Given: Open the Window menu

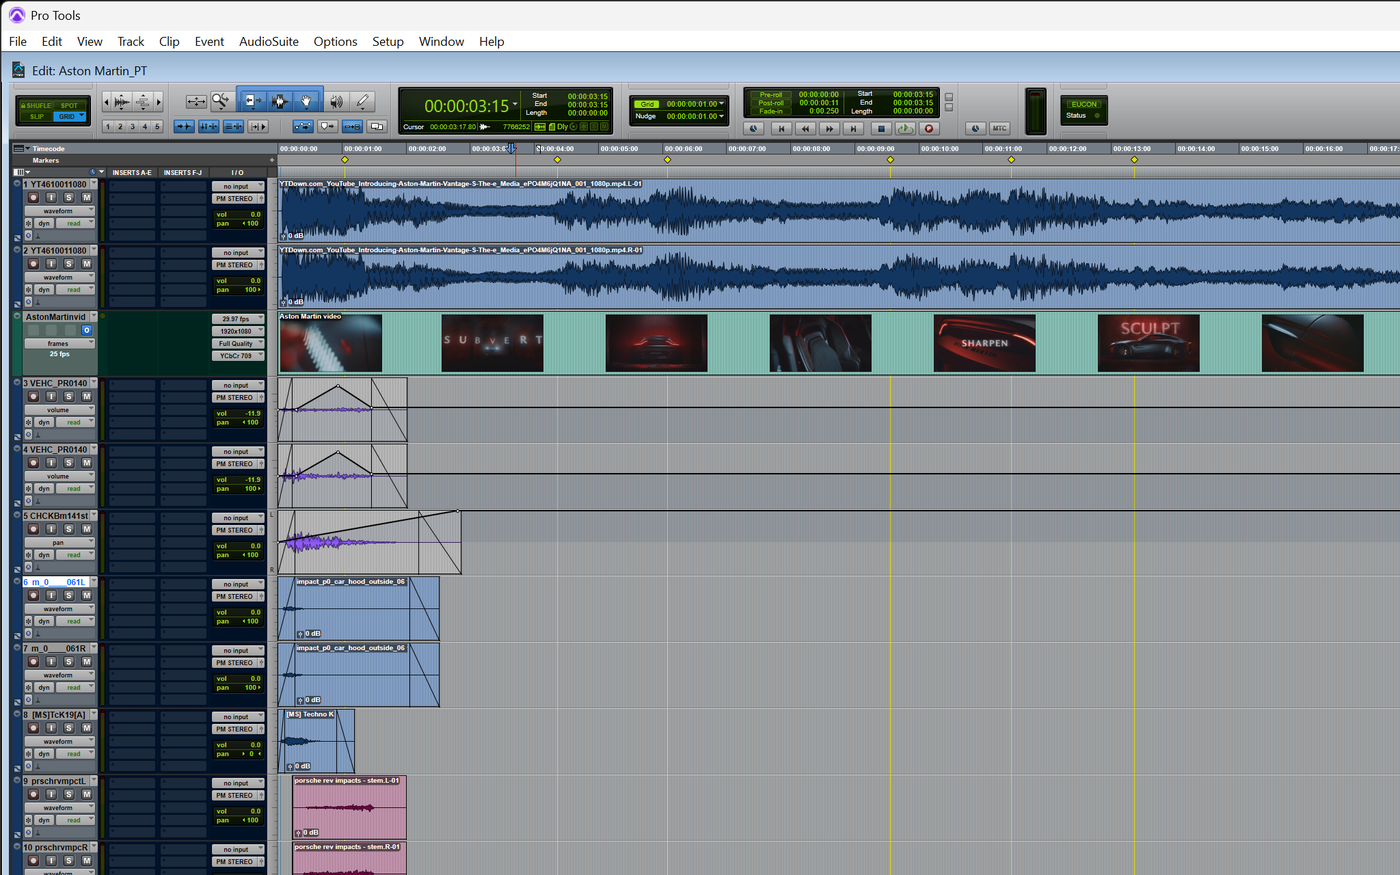Looking at the screenshot, I should click(441, 41).
